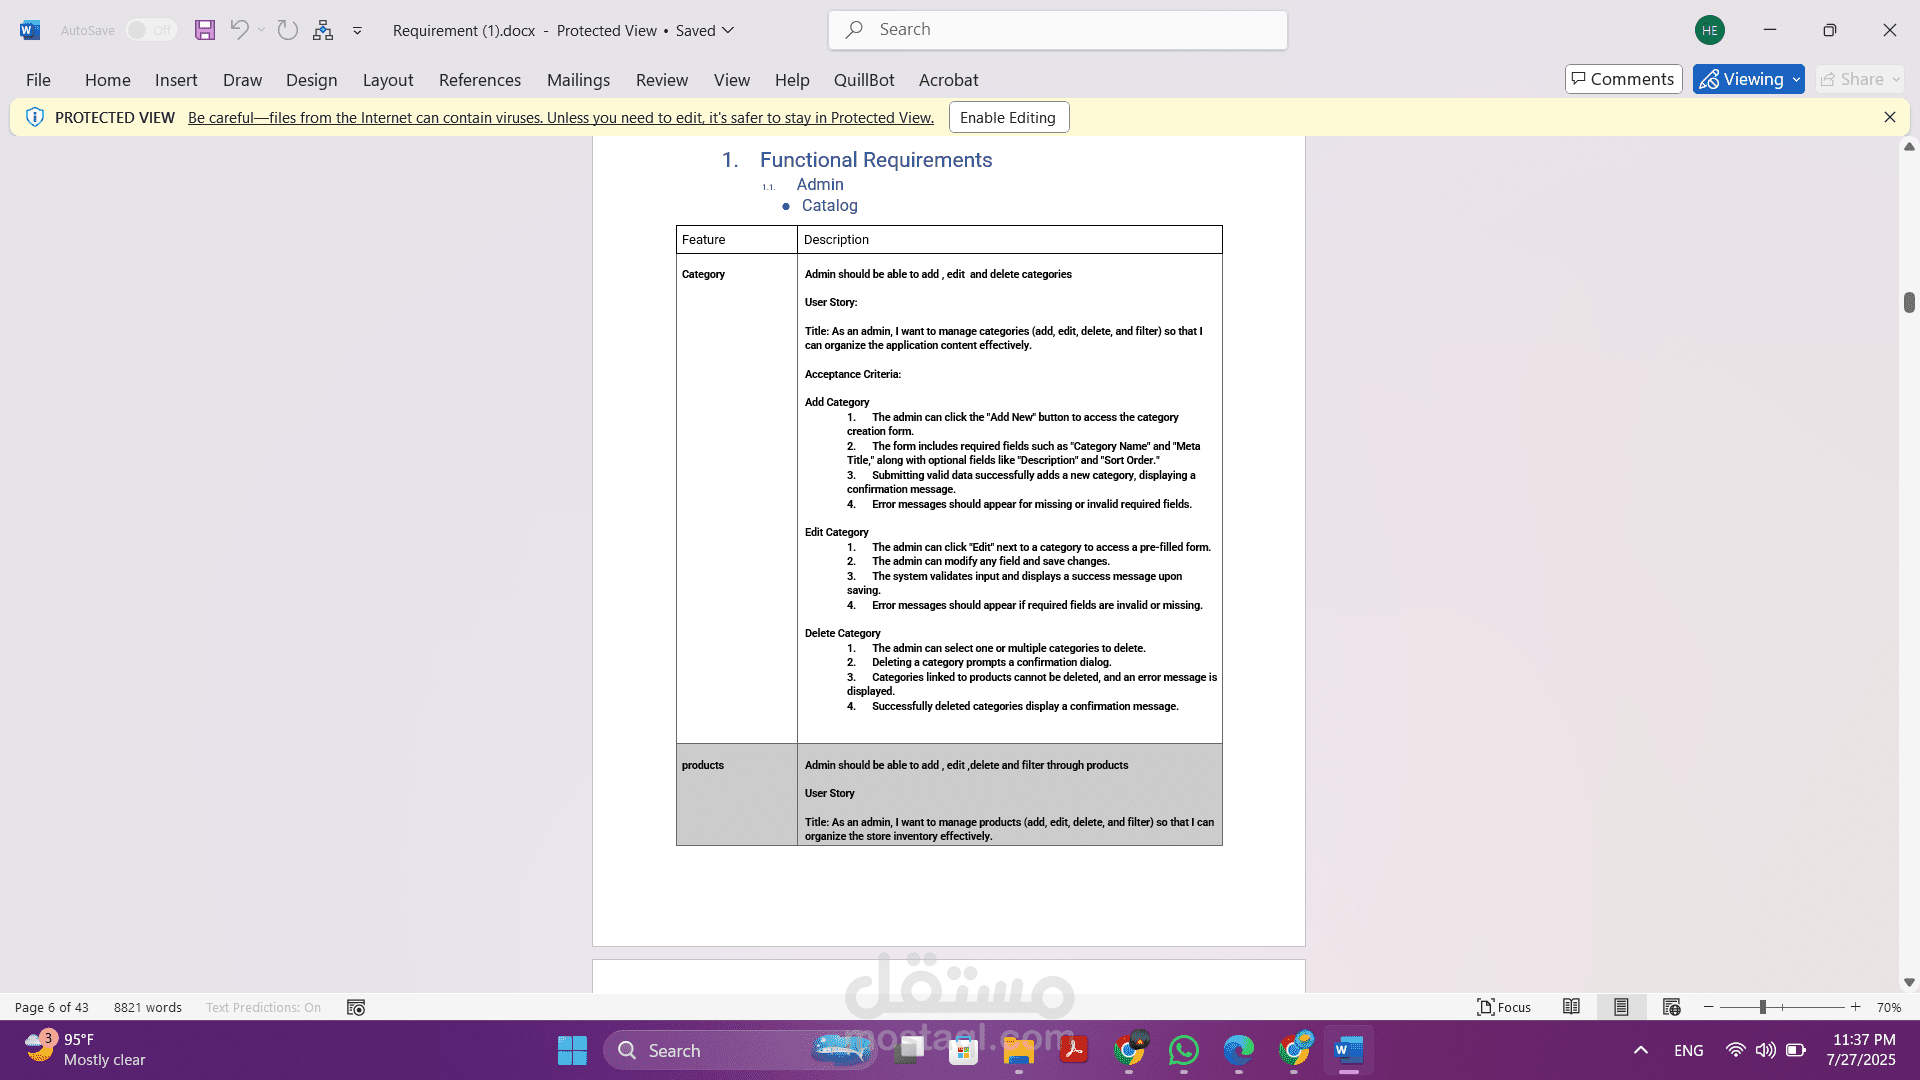This screenshot has width=1920, height=1080.
Task: Click the vertical scrollbar thumb
Action: click(1909, 303)
